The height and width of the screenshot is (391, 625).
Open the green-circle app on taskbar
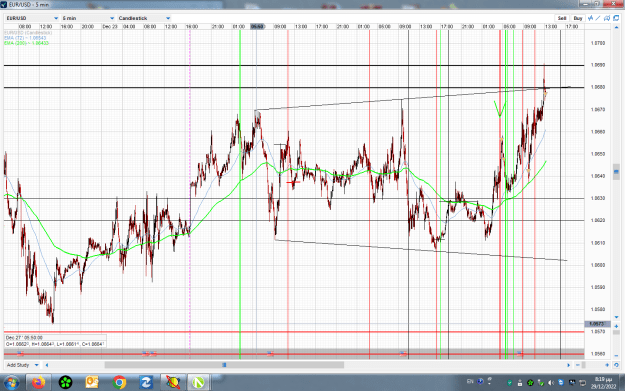[65, 383]
